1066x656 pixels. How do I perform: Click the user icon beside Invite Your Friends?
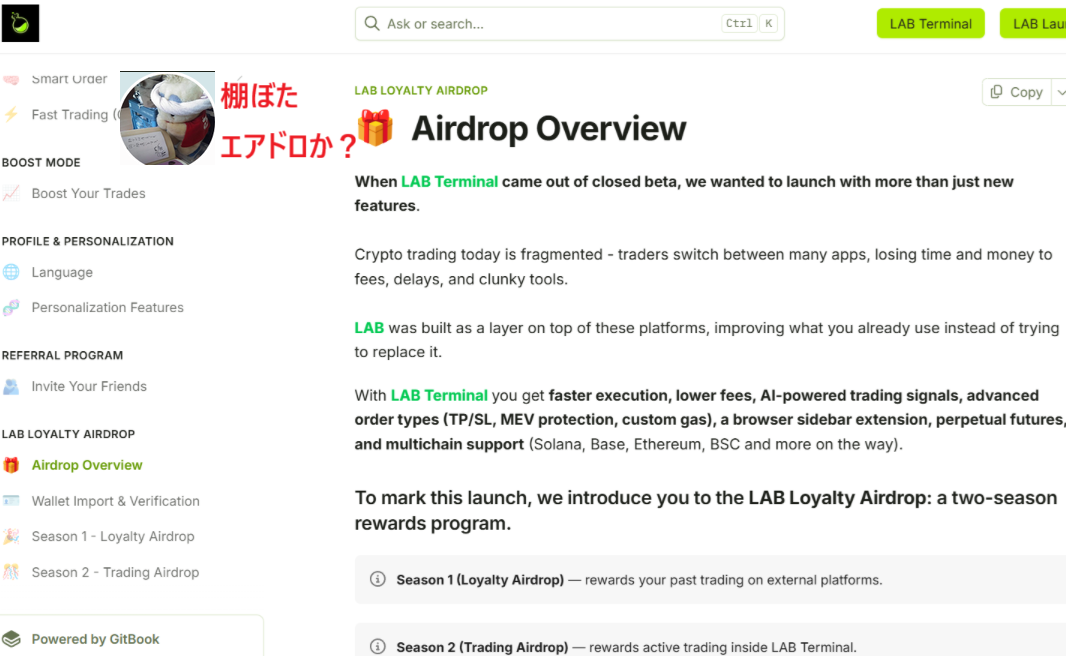(11, 387)
